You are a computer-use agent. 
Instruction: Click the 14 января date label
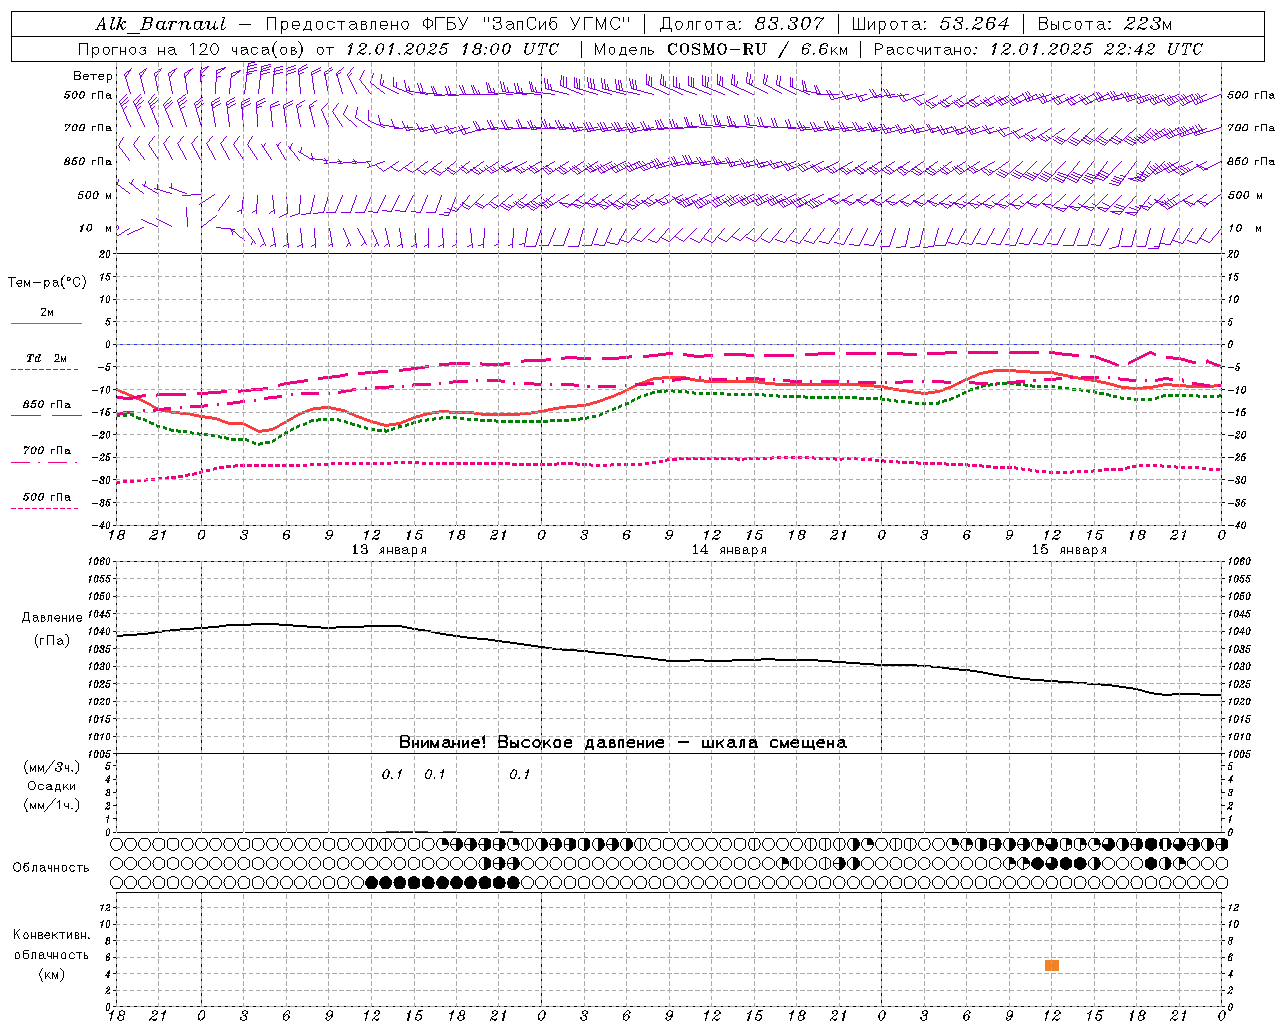[729, 550]
